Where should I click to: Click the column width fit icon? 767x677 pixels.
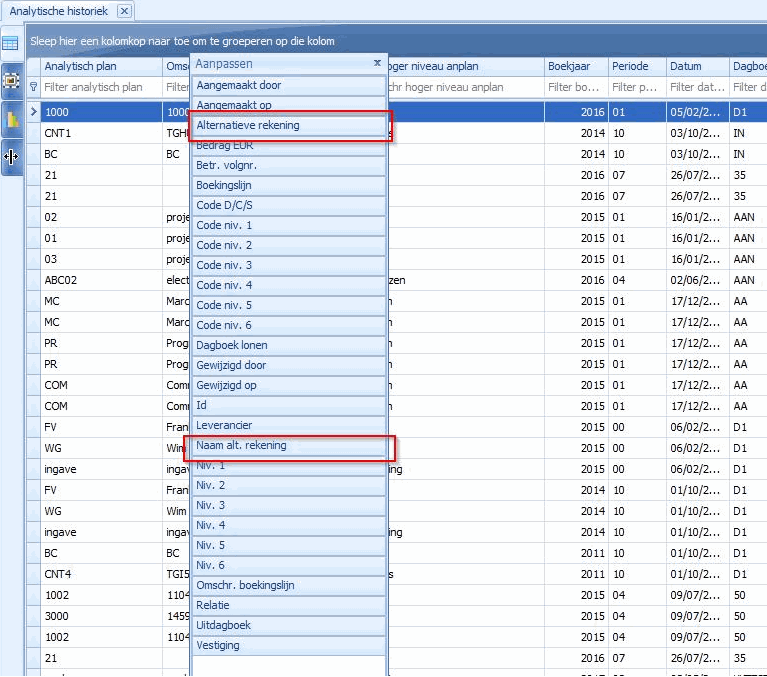12,157
